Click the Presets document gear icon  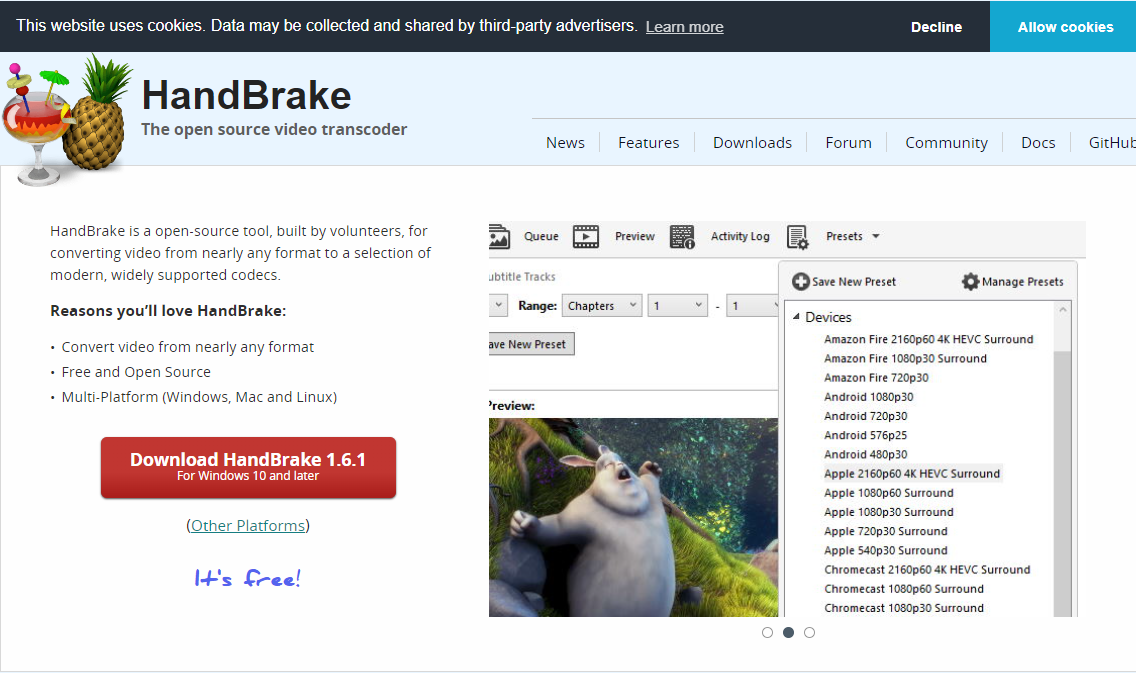coord(798,237)
